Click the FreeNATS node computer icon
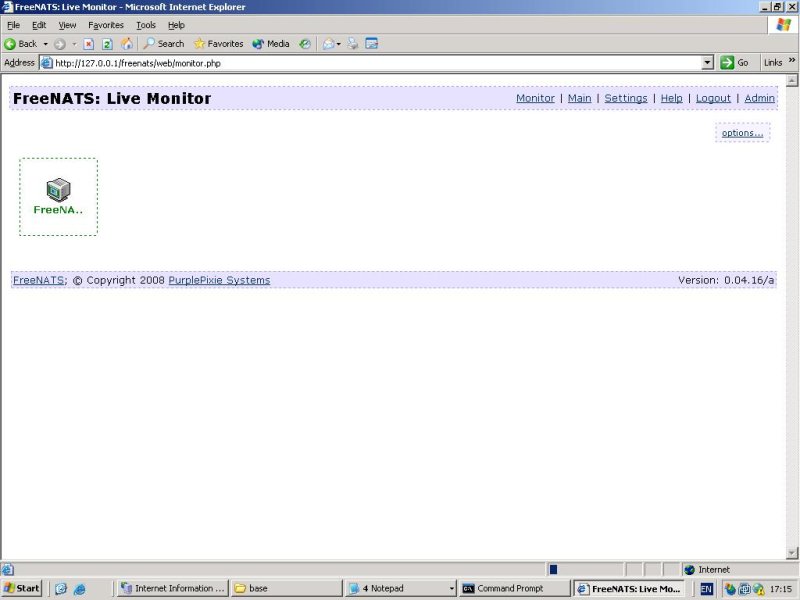This screenshot has width=800, height=600. point(58,189)
